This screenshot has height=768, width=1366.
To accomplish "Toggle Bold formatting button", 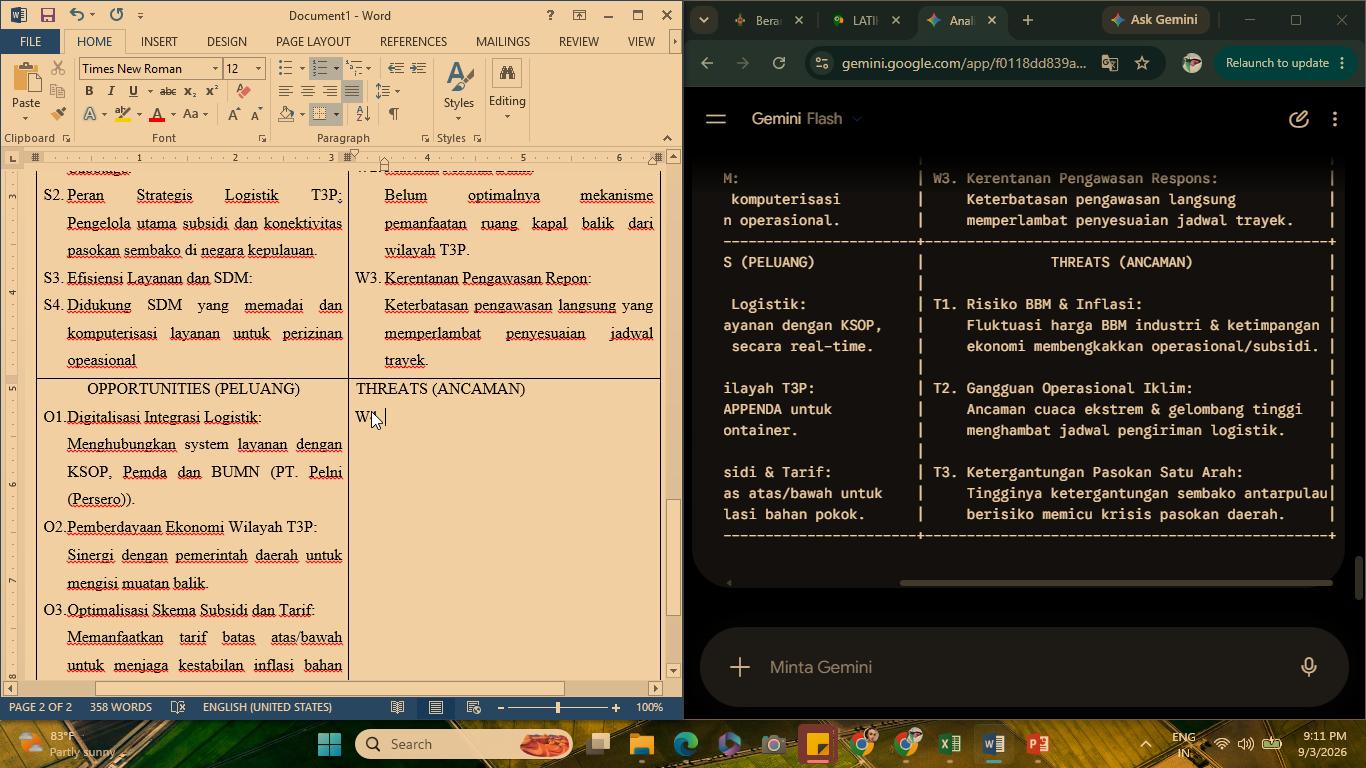I will pos(89,91).
